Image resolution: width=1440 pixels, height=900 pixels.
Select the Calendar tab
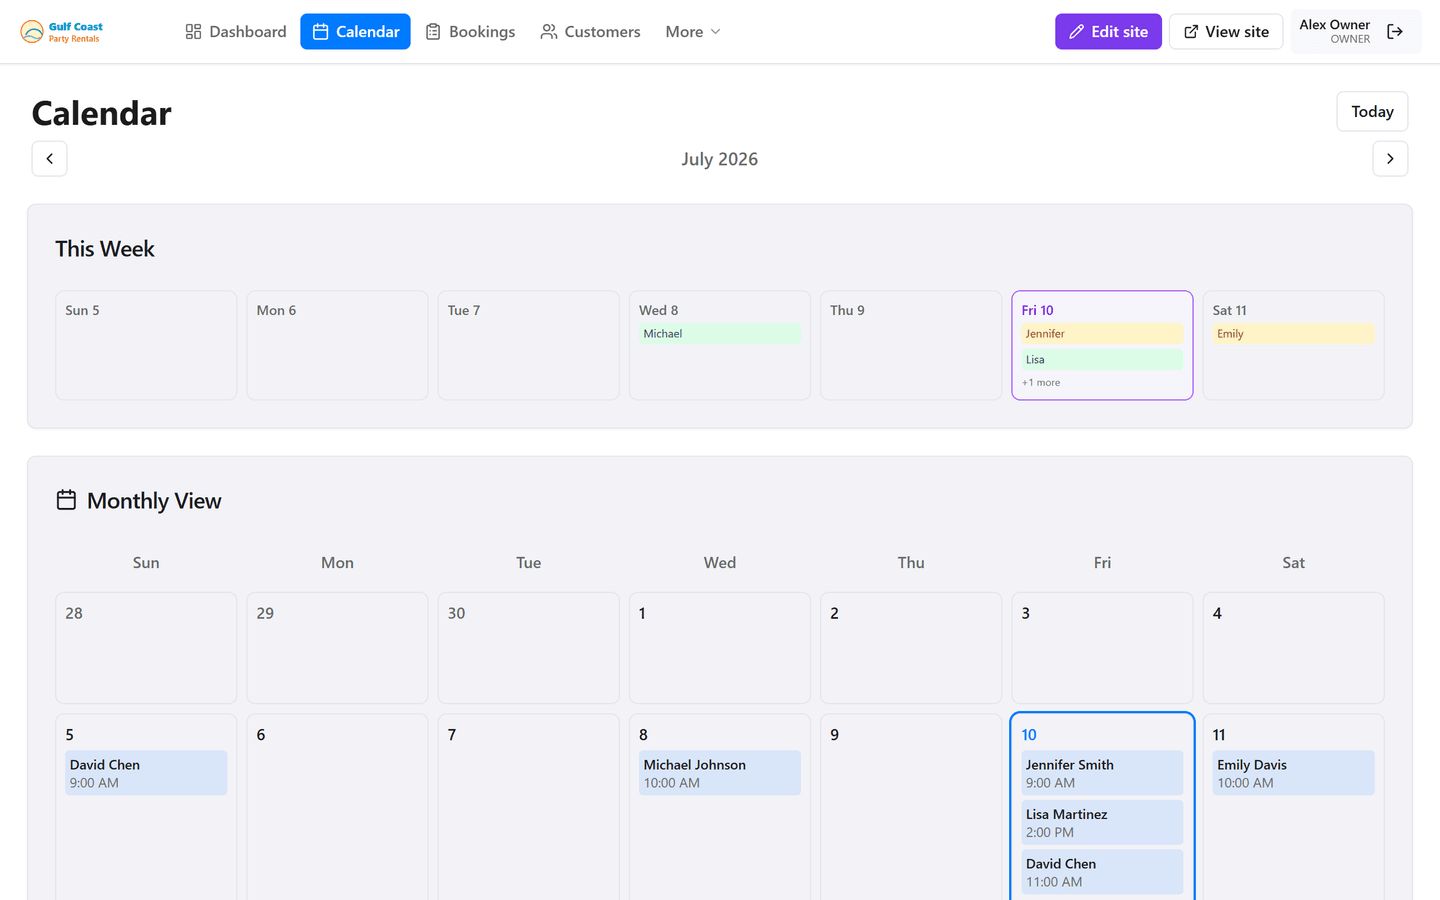coord(355,32)
